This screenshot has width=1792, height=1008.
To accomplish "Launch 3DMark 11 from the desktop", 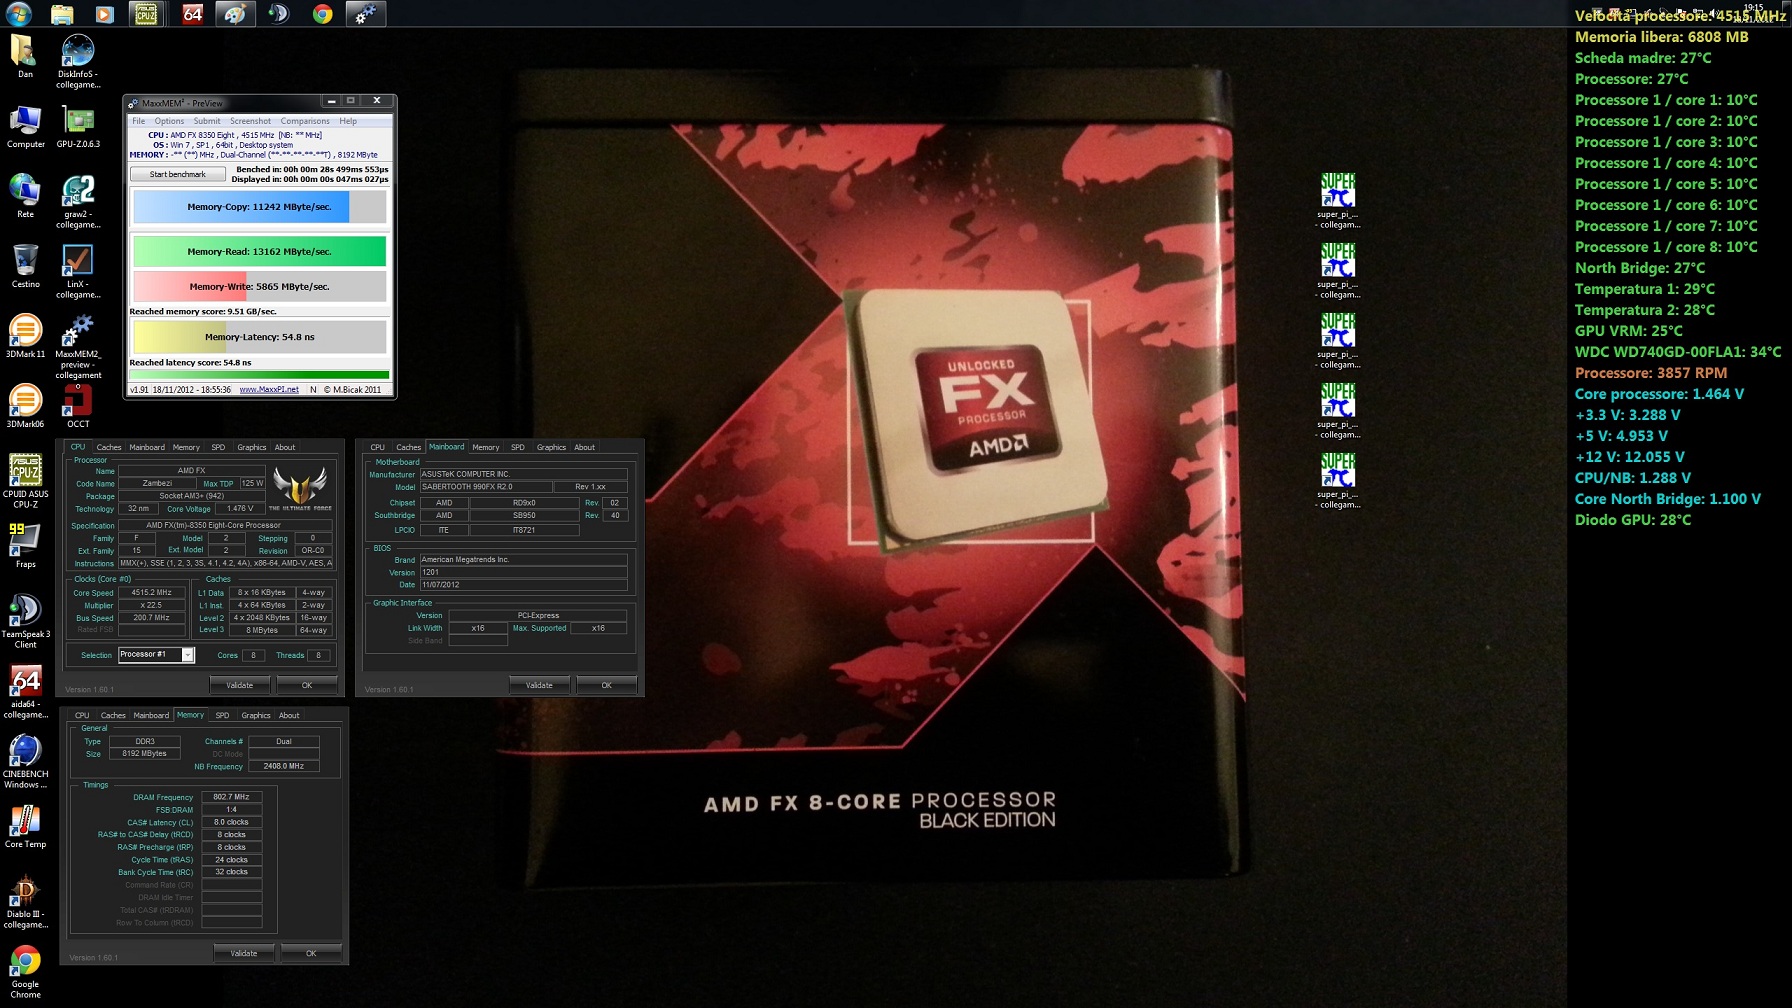I will pos(25,337).
